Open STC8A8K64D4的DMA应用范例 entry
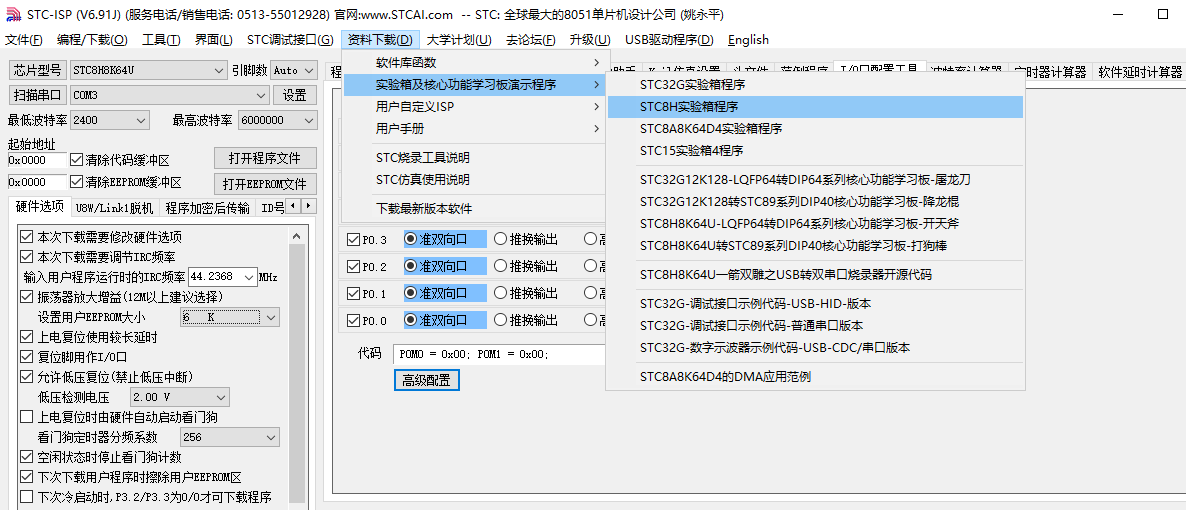1186x510 pixels. [x=815, y=377]
